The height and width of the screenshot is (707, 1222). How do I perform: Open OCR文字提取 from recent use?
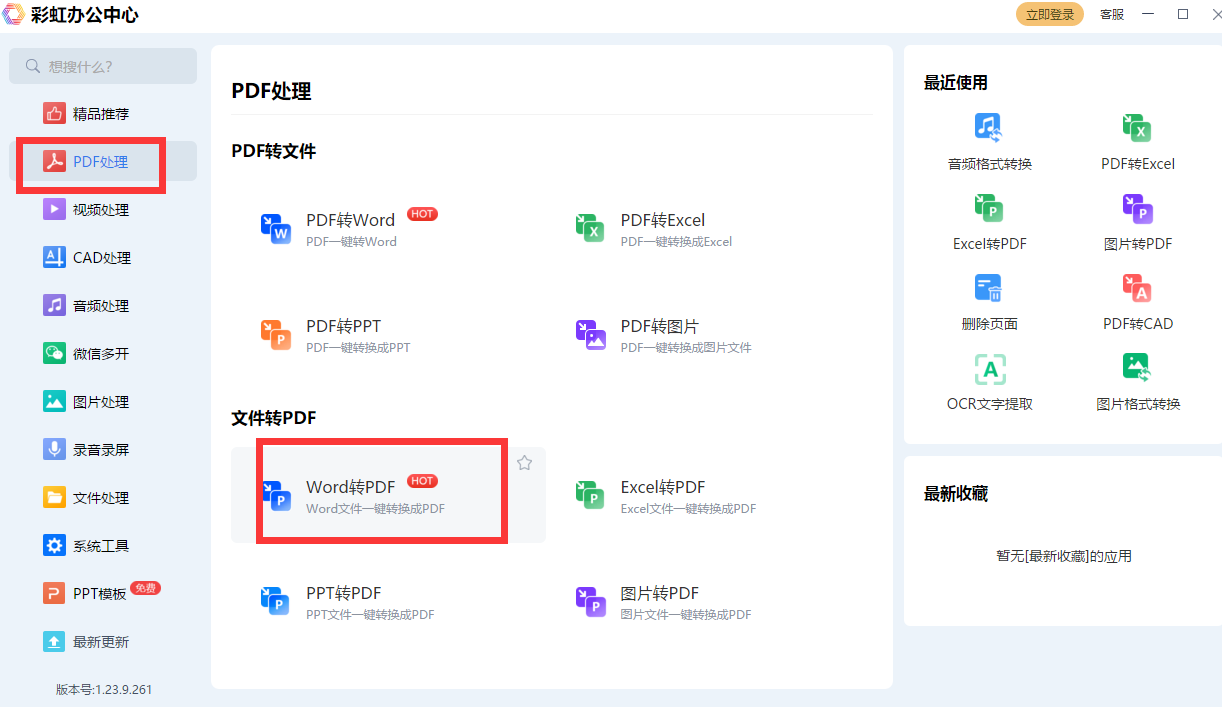(990, 382)
